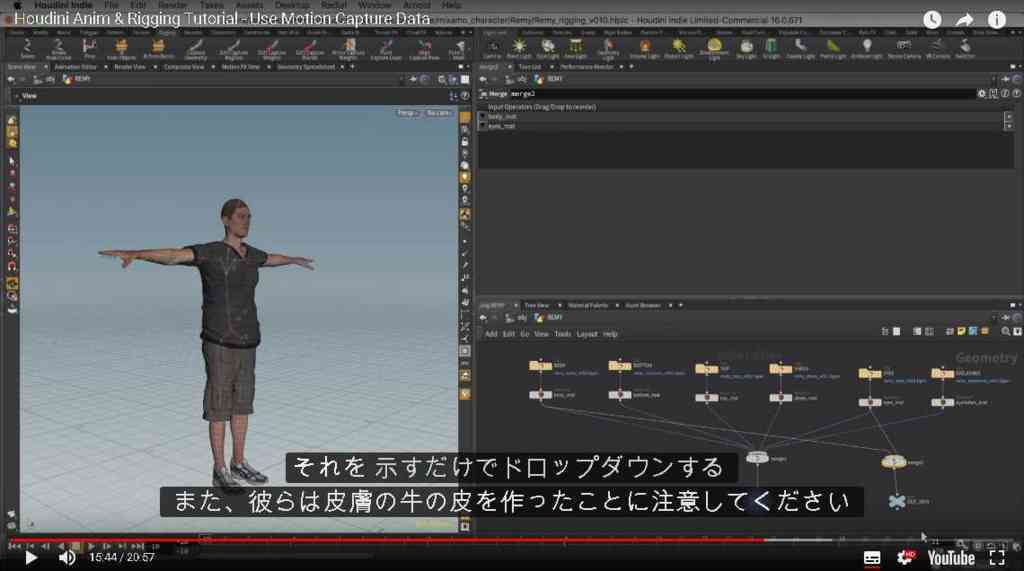Open the Merge parameter gear menu
1024x571 pixels.
coord(981,94)
